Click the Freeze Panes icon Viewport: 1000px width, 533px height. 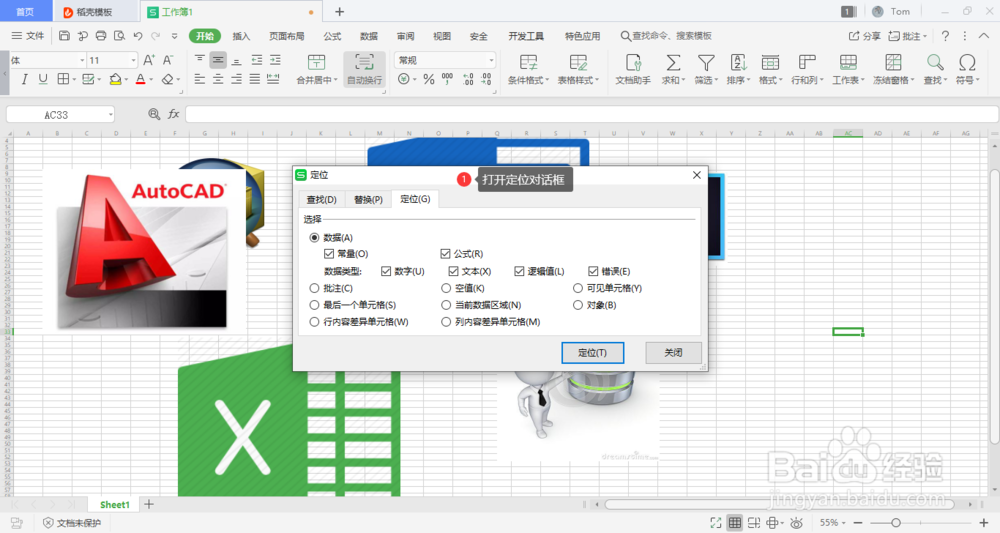point(893,62)
